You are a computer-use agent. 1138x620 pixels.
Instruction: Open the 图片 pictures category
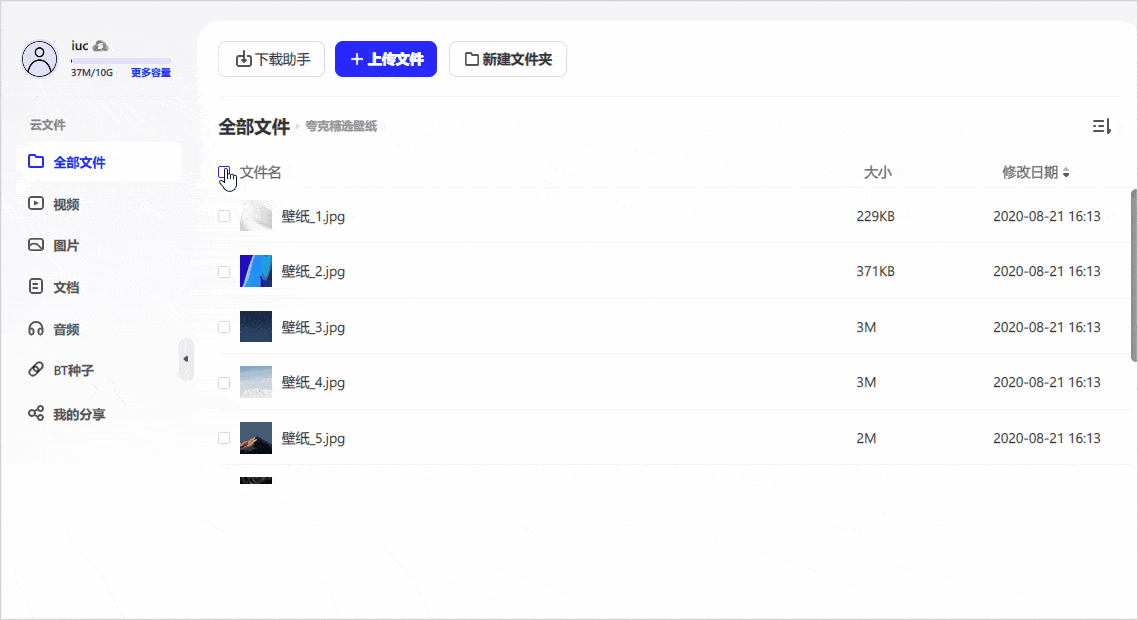point(66,245)
